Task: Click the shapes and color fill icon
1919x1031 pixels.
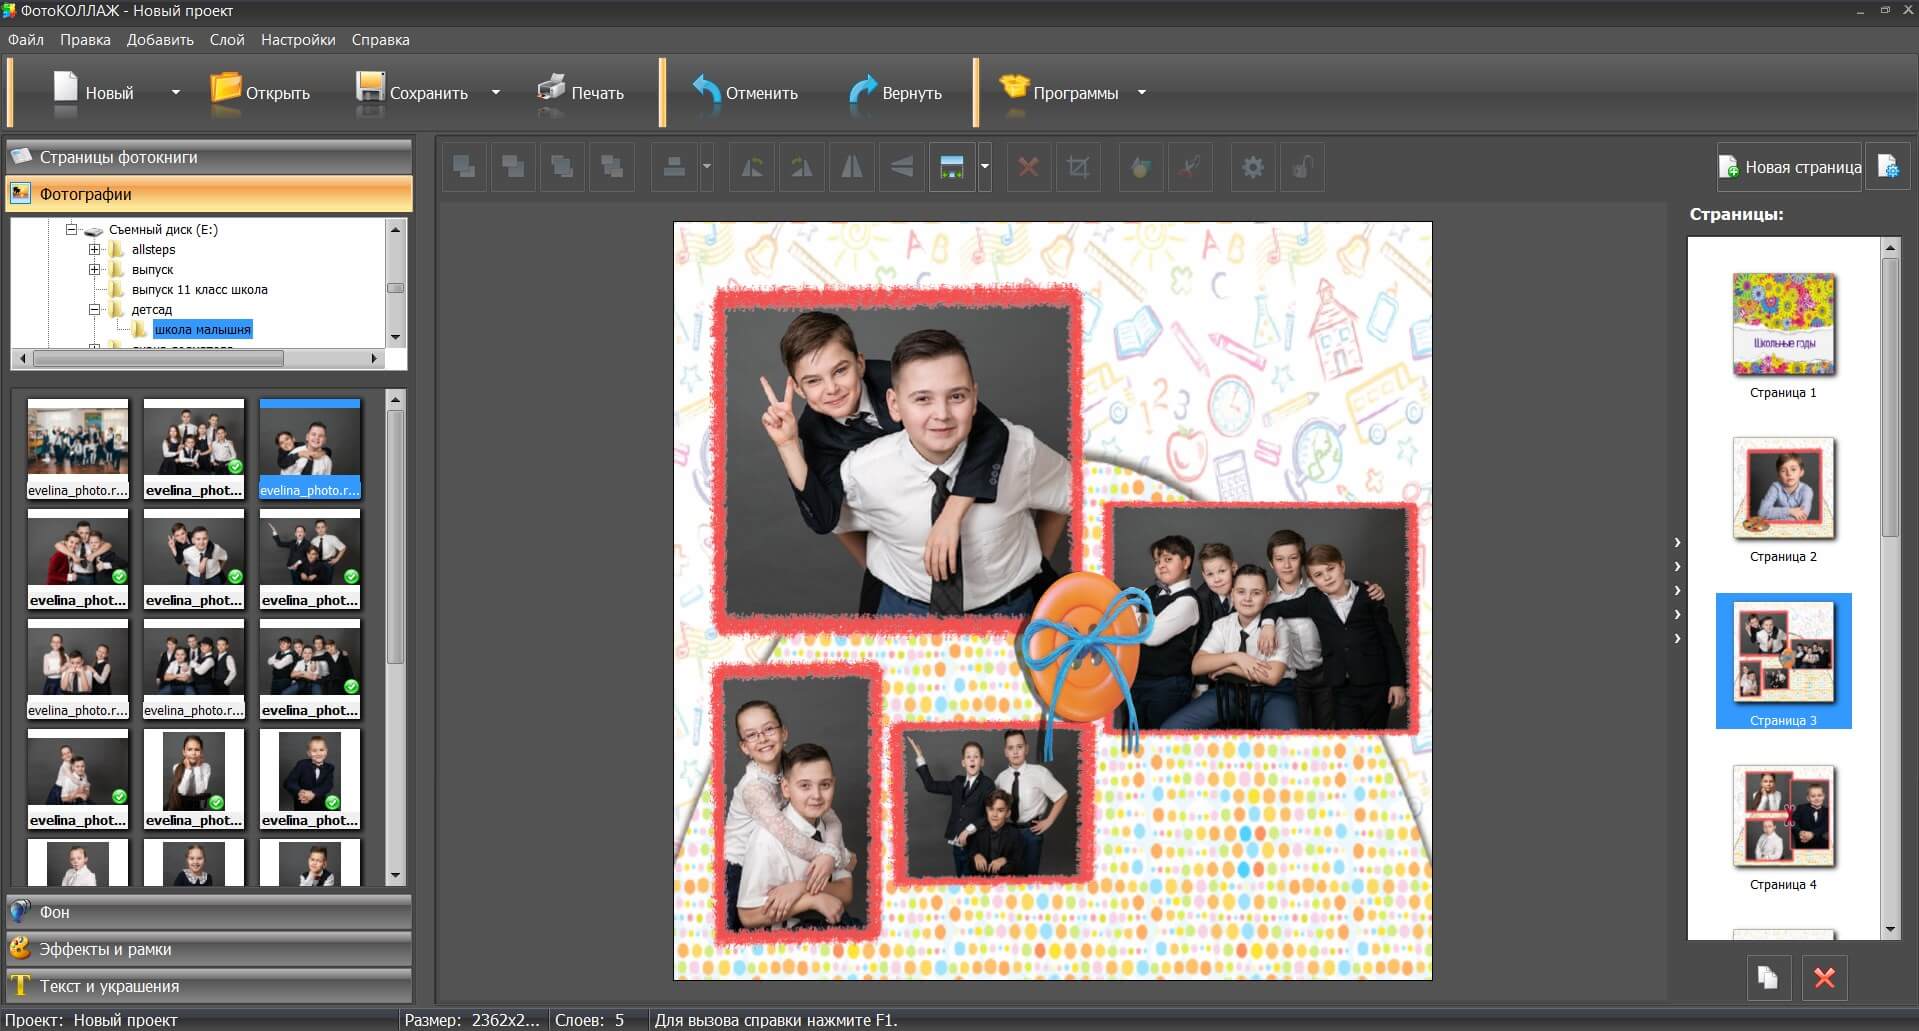Action: click(1140, 167)
